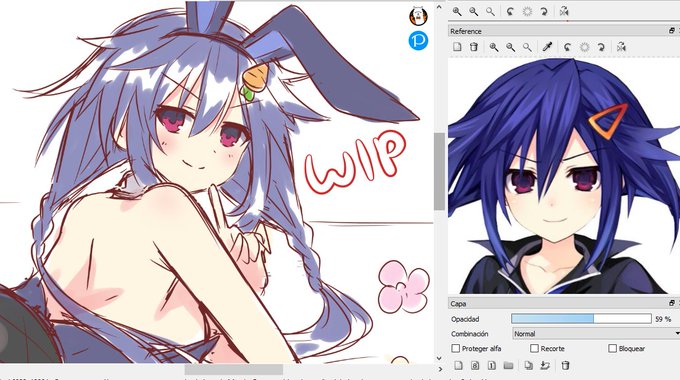
Task: Click the orange avatar badge
Action: (x=418, y=16)
